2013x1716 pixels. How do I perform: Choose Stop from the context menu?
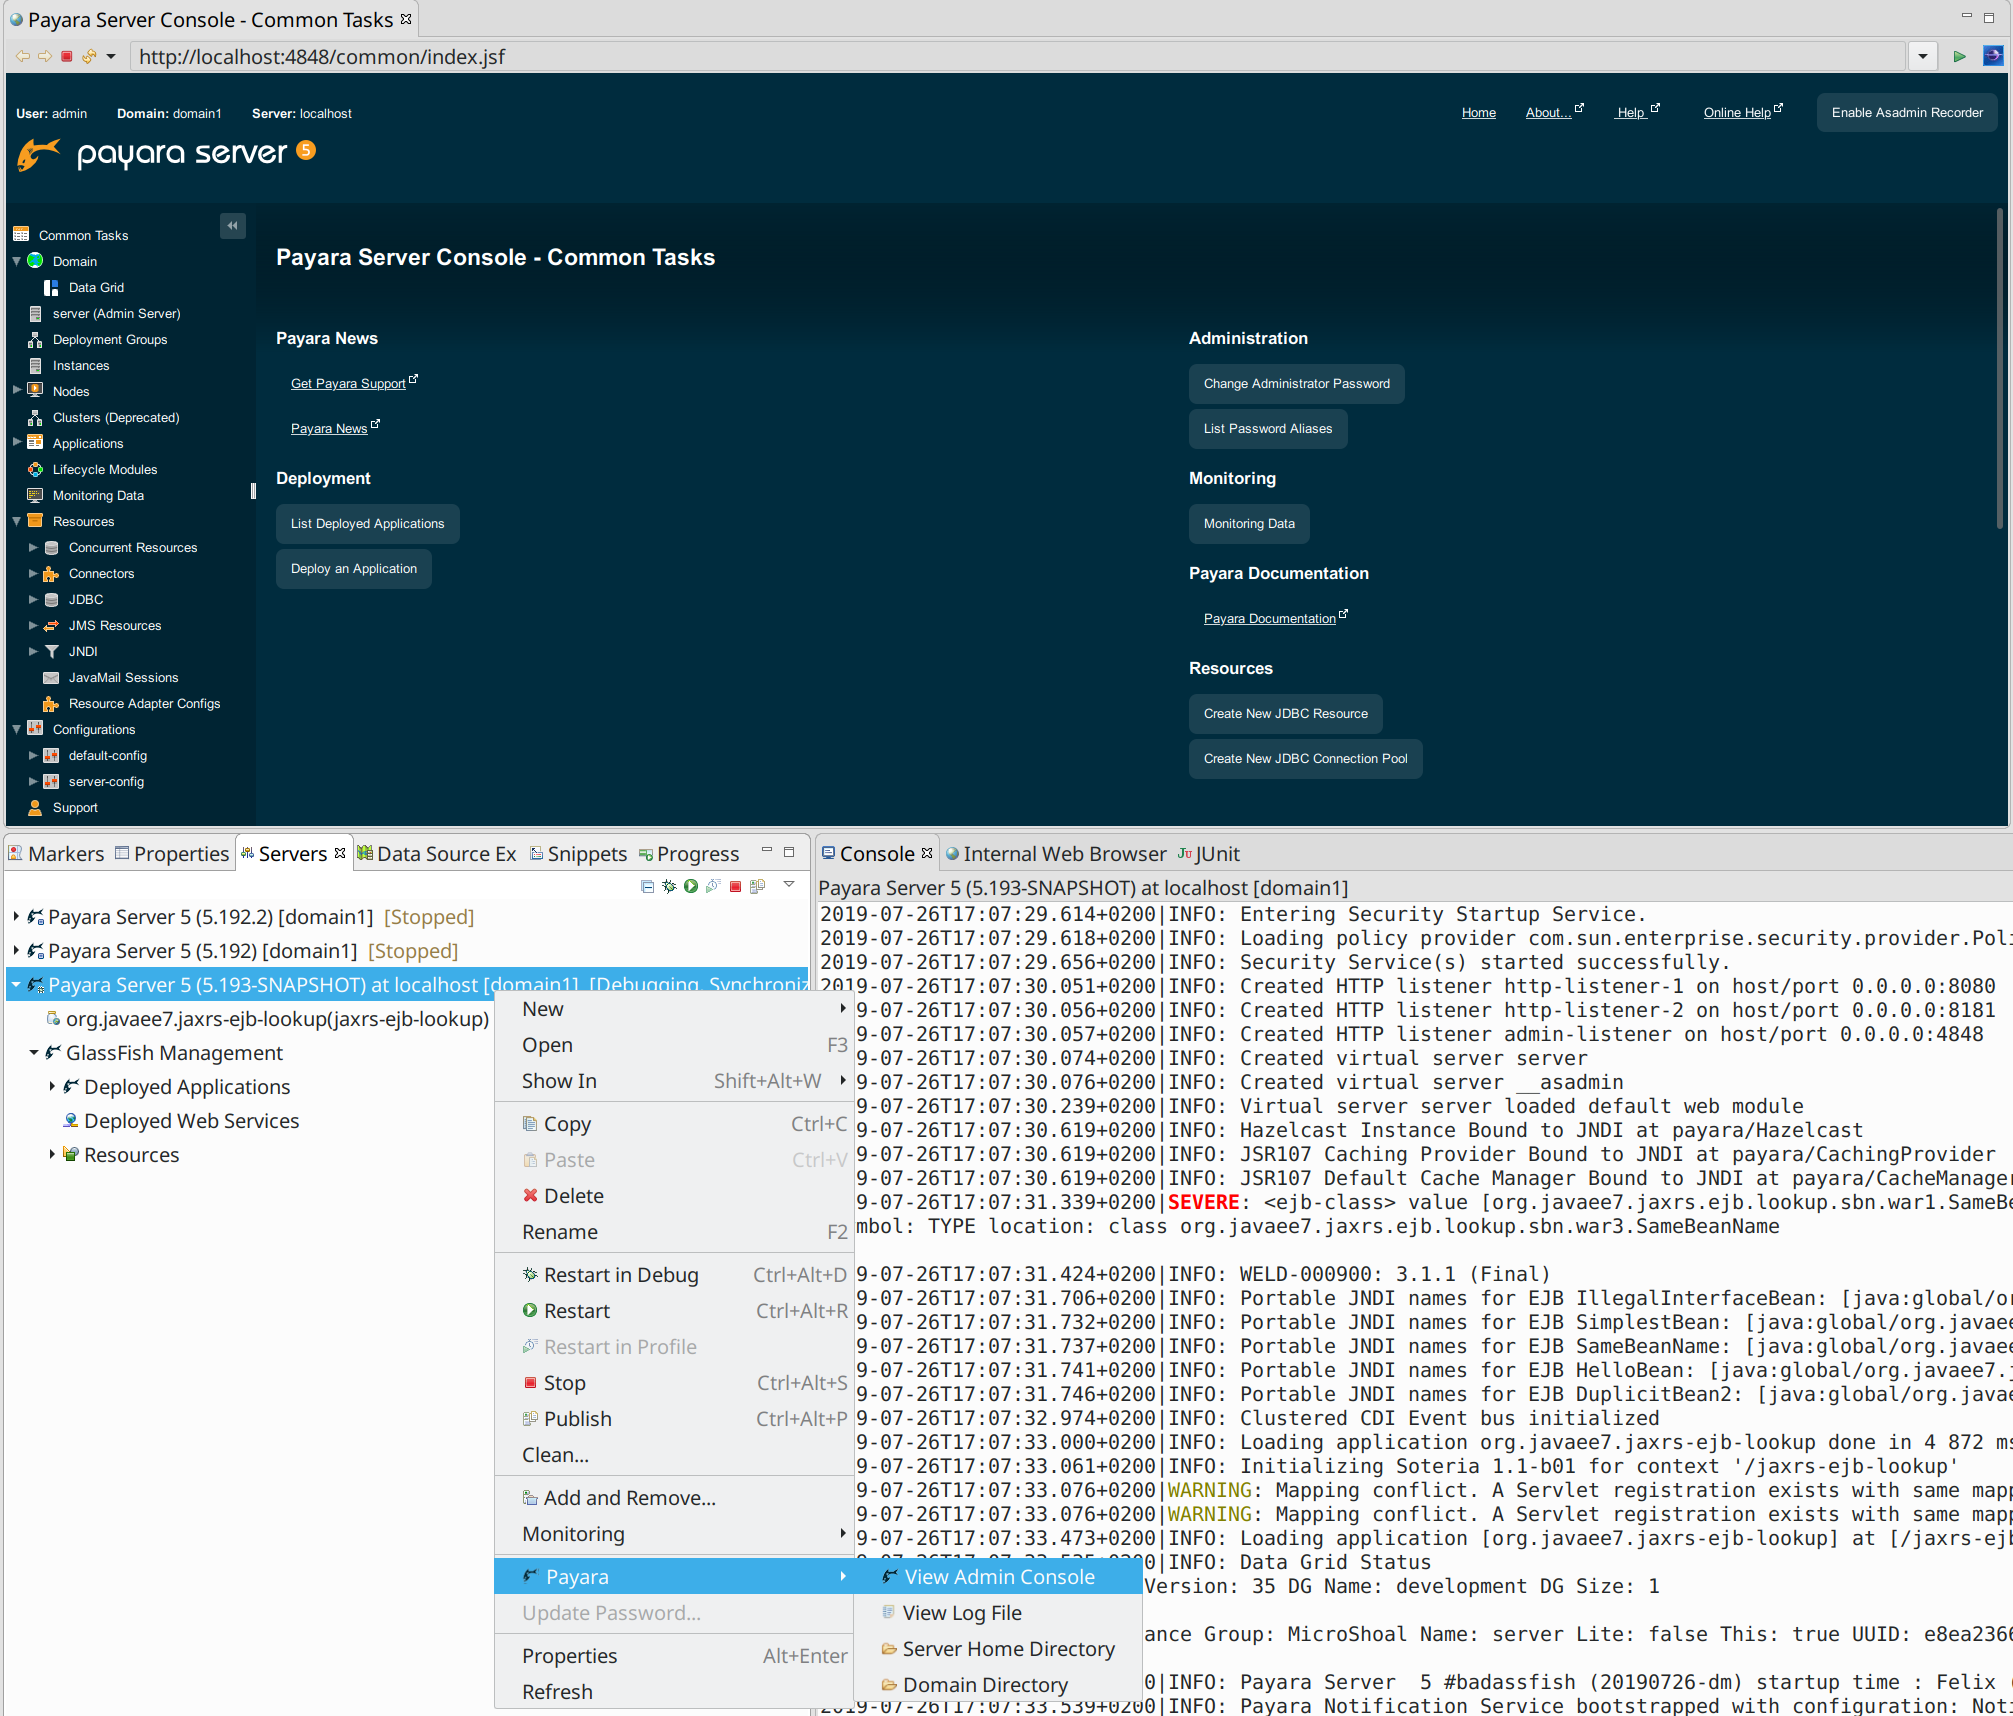click(674, 1383)
